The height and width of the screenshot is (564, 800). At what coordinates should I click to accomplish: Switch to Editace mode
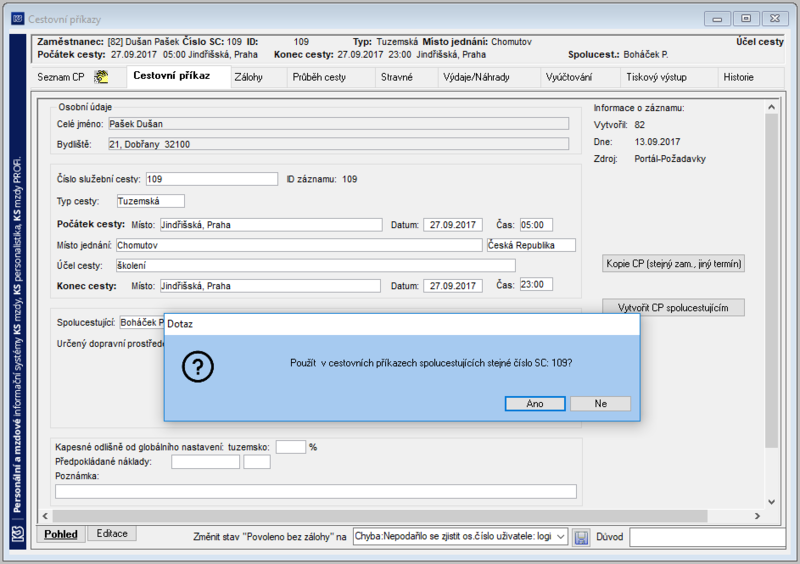112,533
